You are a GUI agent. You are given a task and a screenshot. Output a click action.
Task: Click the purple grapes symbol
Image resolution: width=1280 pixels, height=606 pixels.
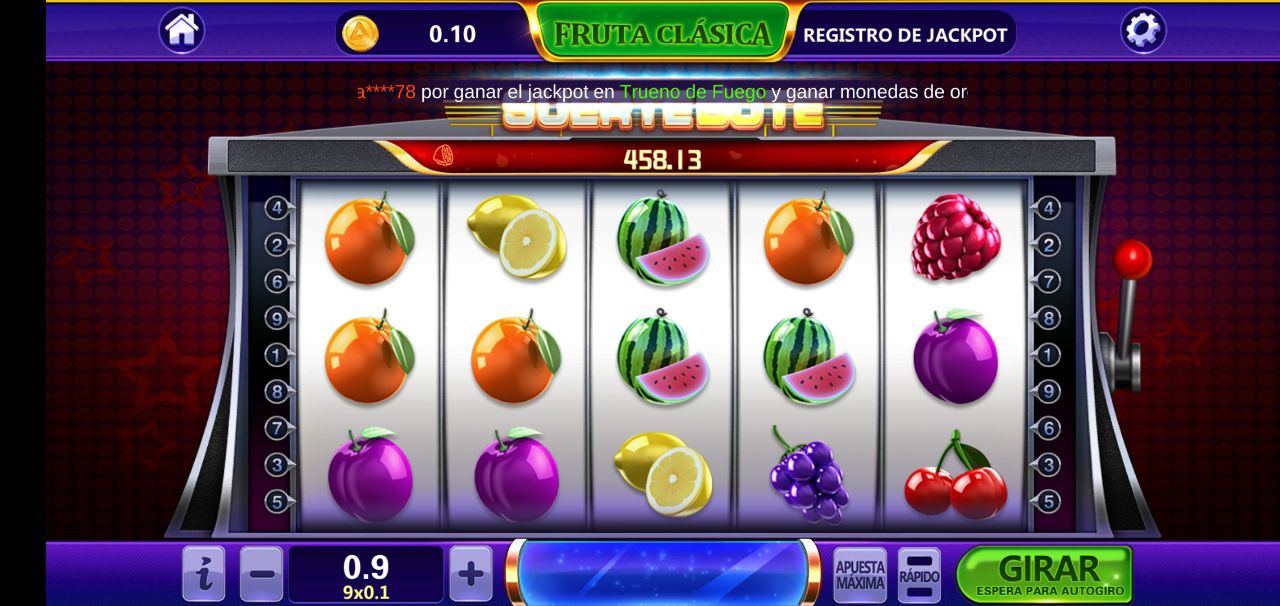coord(808,475)
